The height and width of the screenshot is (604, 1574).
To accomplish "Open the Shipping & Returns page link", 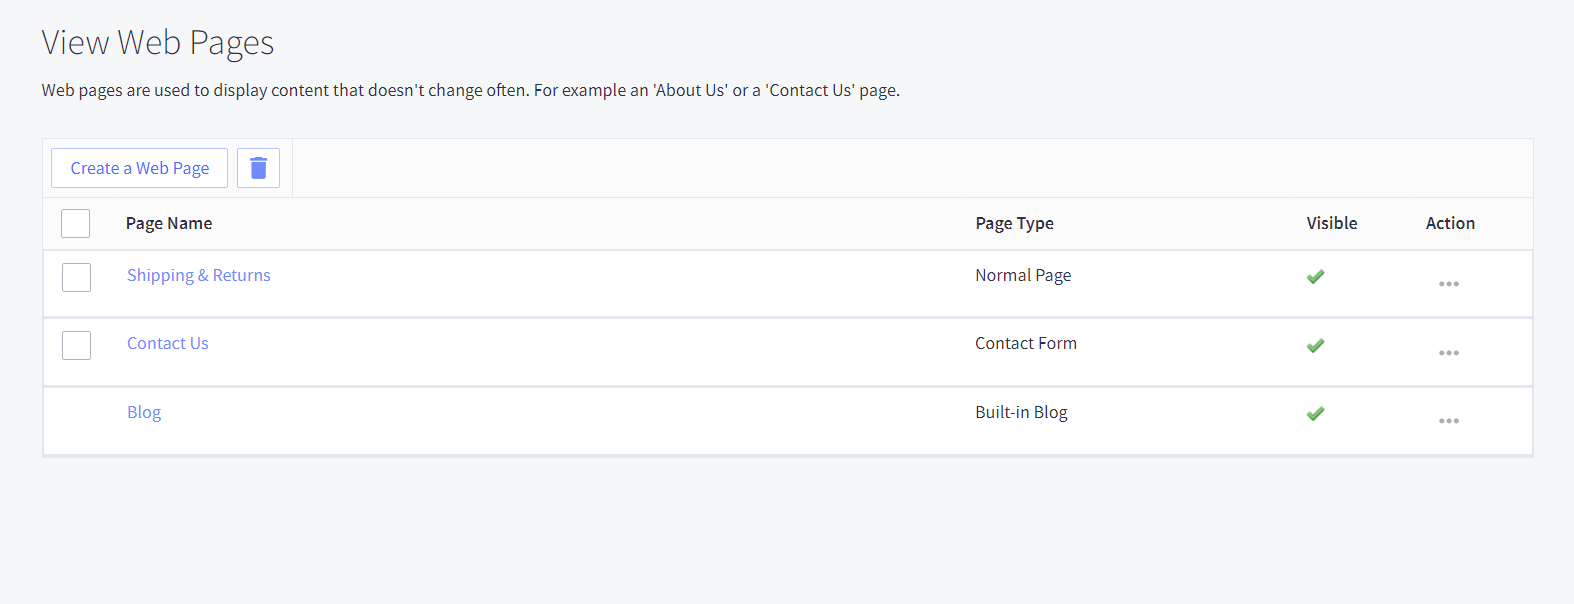I will [198, 275].
